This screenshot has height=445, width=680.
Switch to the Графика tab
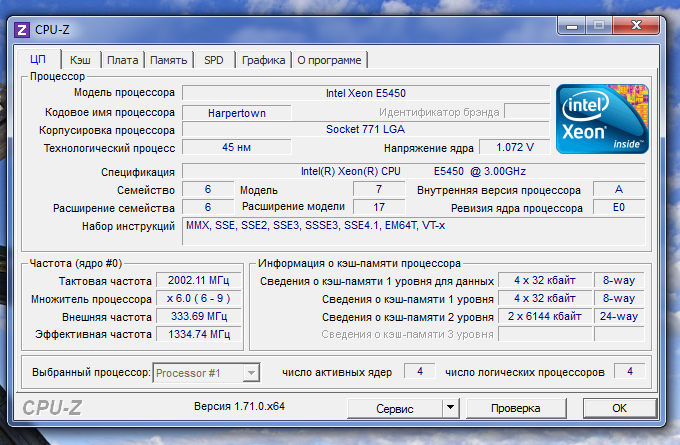tap(264, 60)
